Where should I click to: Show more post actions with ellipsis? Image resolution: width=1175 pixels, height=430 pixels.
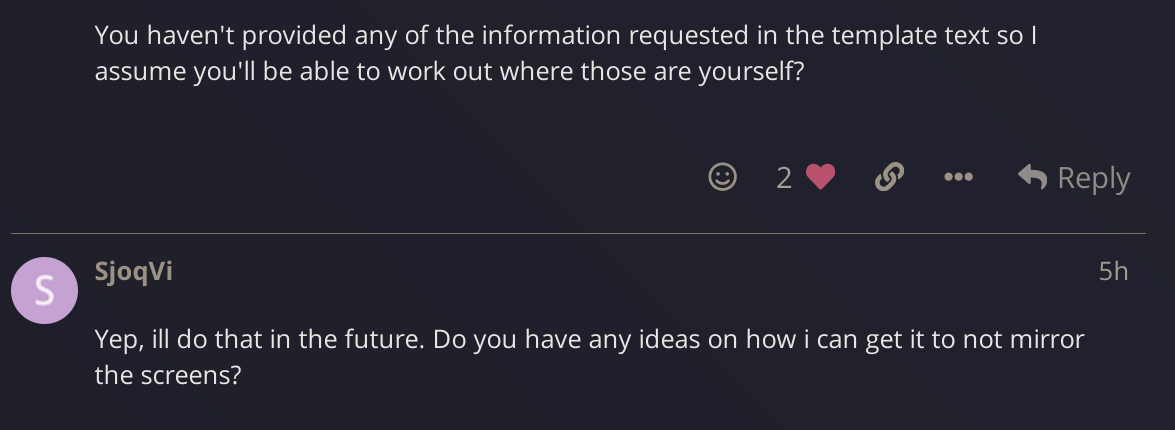click(957, 177)
